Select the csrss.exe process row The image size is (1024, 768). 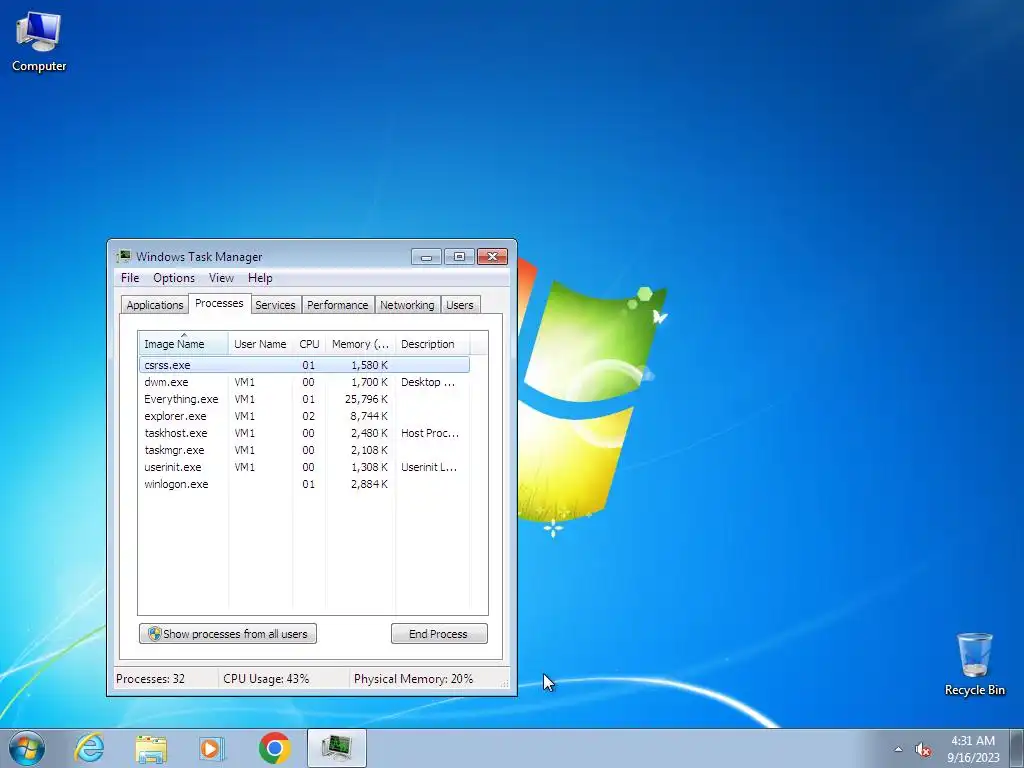pyautogui.click(x=304, y=365)
